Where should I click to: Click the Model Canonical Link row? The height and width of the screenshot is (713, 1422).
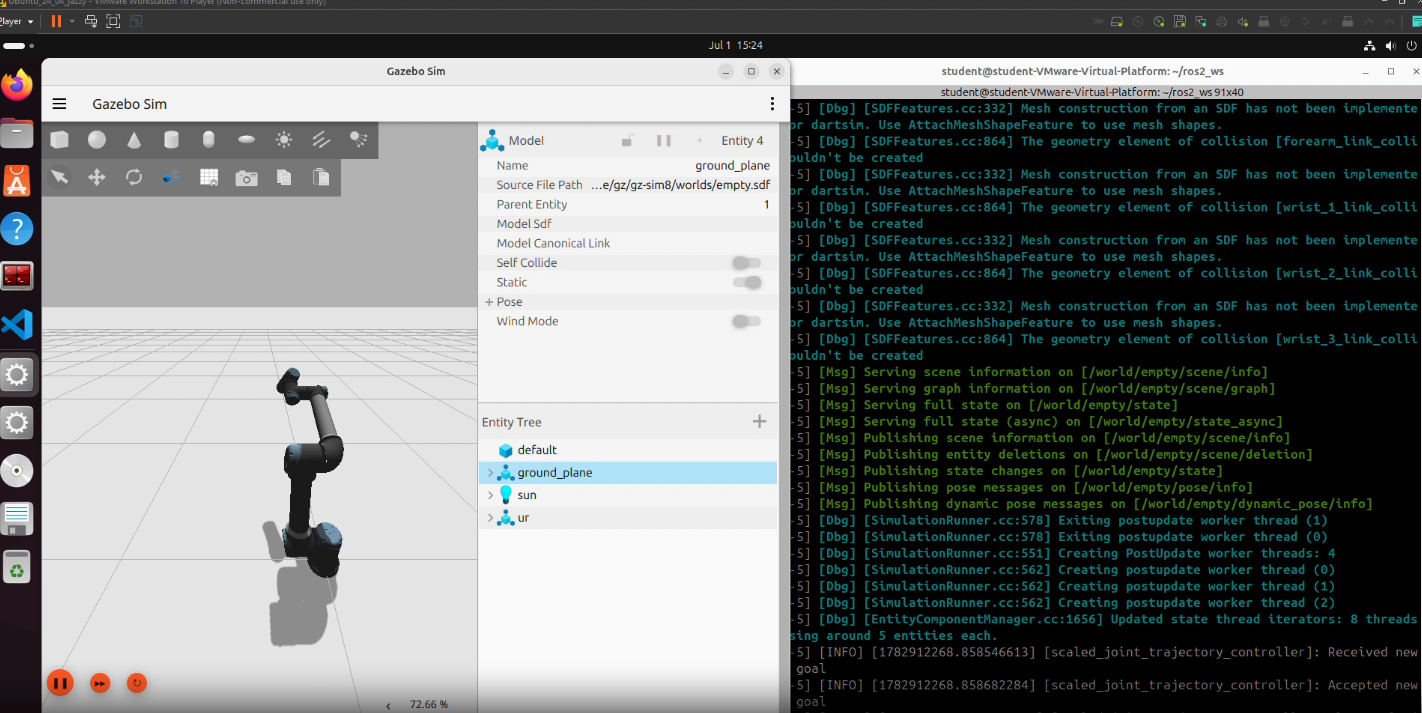click(x=628, y=243)
